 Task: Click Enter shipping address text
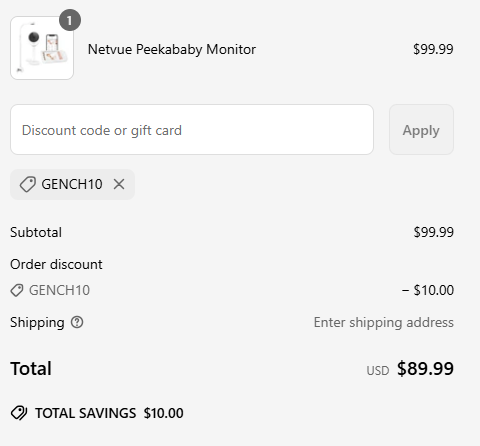[x=384, y=322]
